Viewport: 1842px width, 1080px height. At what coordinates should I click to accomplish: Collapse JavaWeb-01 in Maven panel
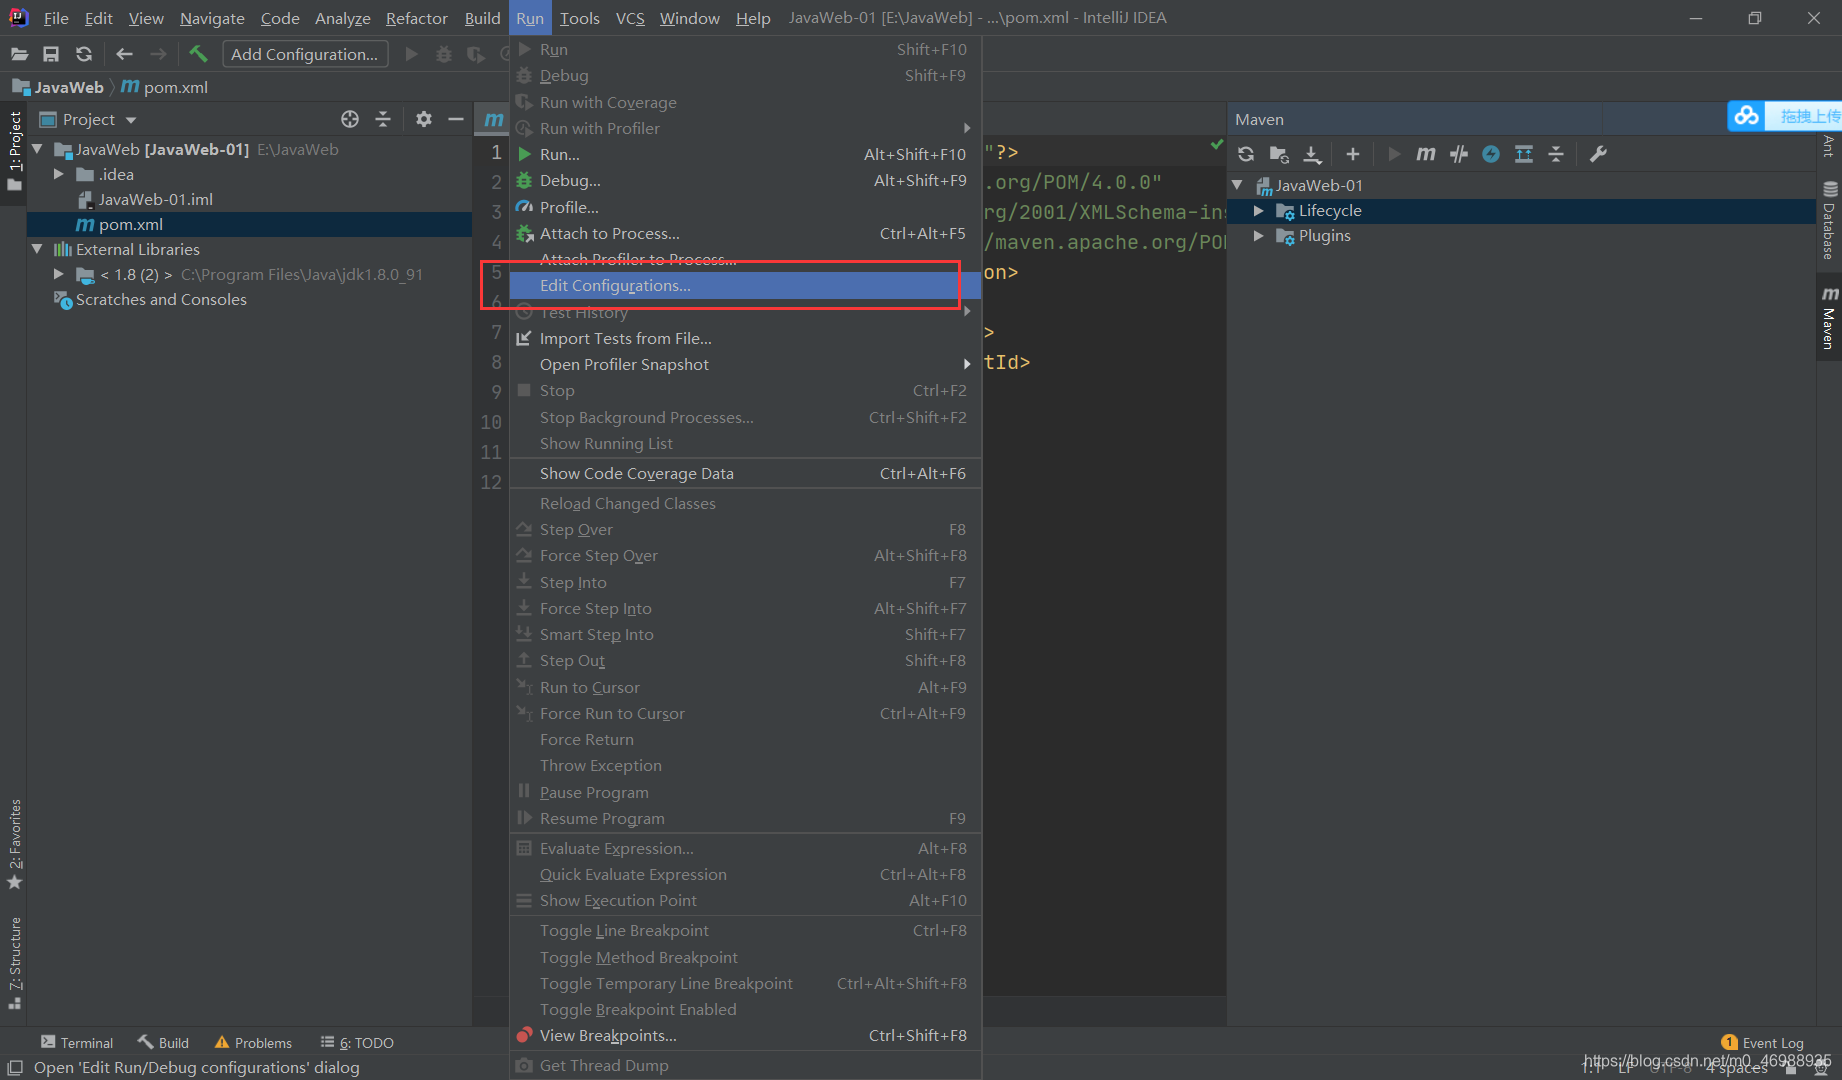pos(1238,185)
